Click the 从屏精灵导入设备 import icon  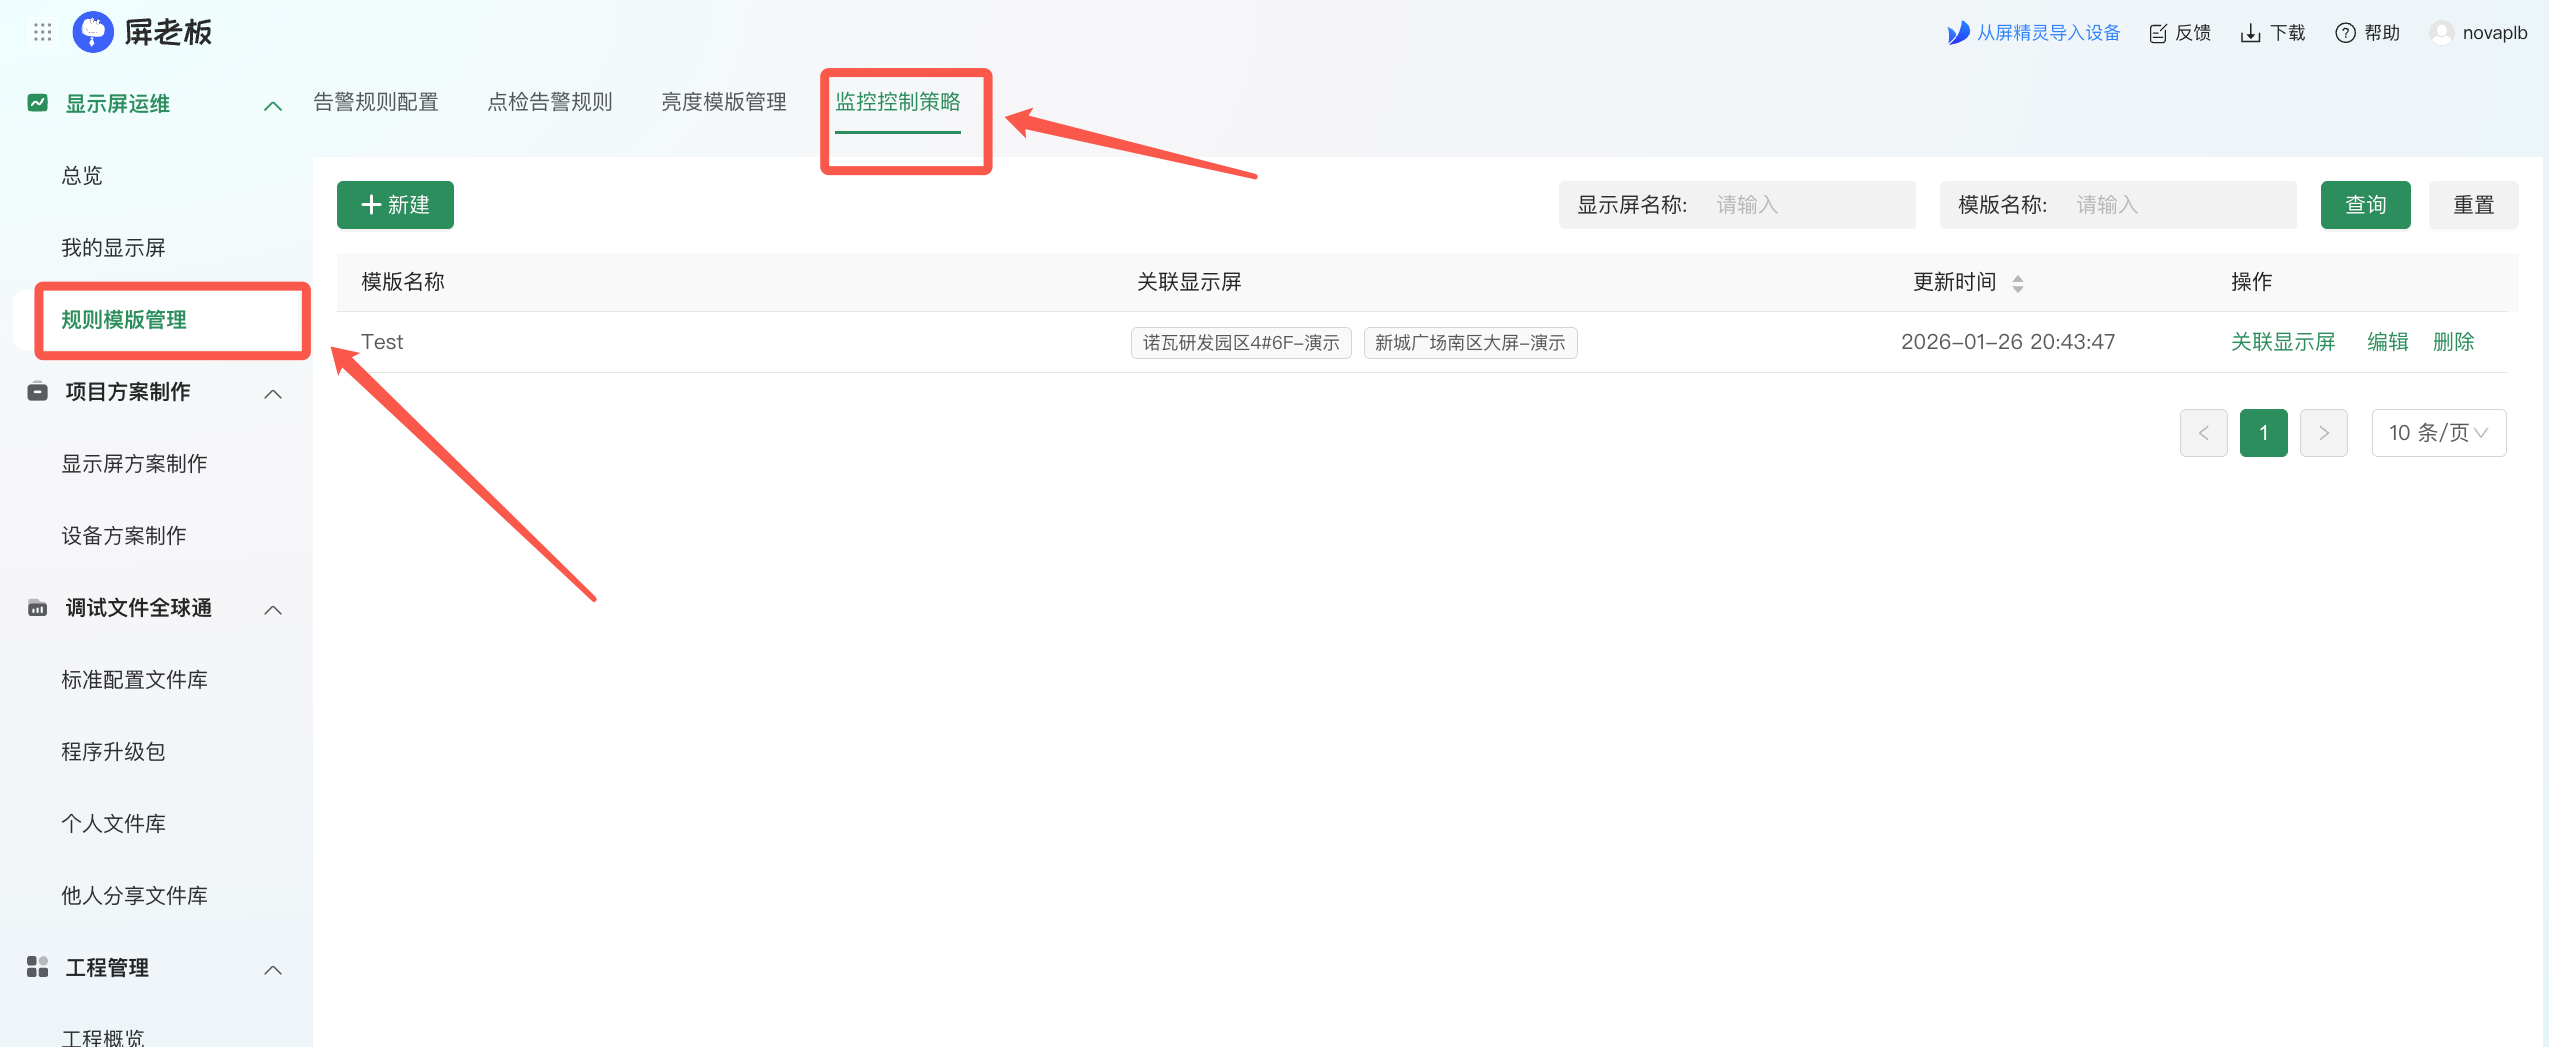1957,33
